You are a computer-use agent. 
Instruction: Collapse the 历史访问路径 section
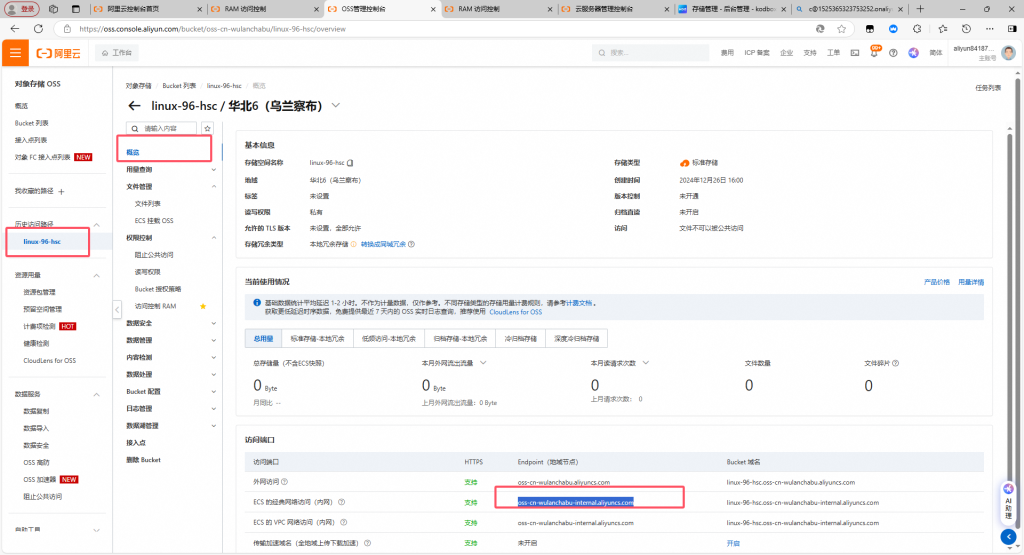(x=97, y=224)
